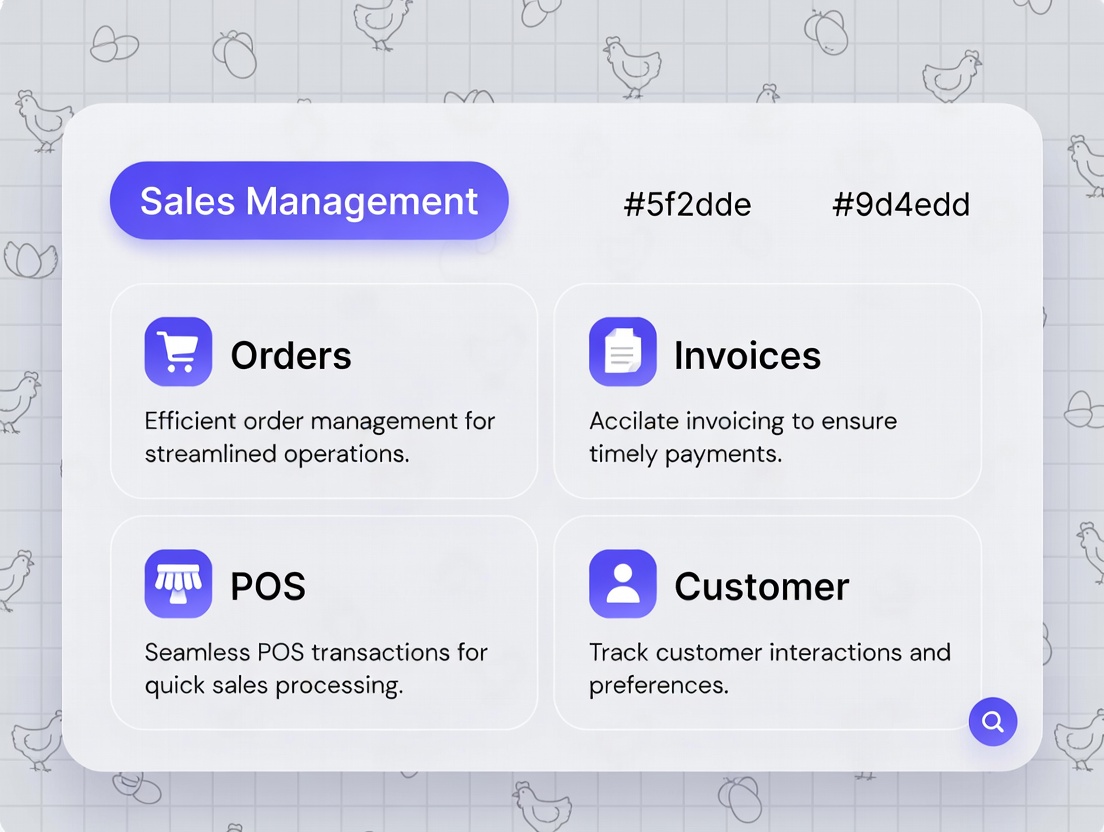Click the 'Seamless POS transactions' description
This screenshot has height=832, width=1104.
[x=315, y=669]
